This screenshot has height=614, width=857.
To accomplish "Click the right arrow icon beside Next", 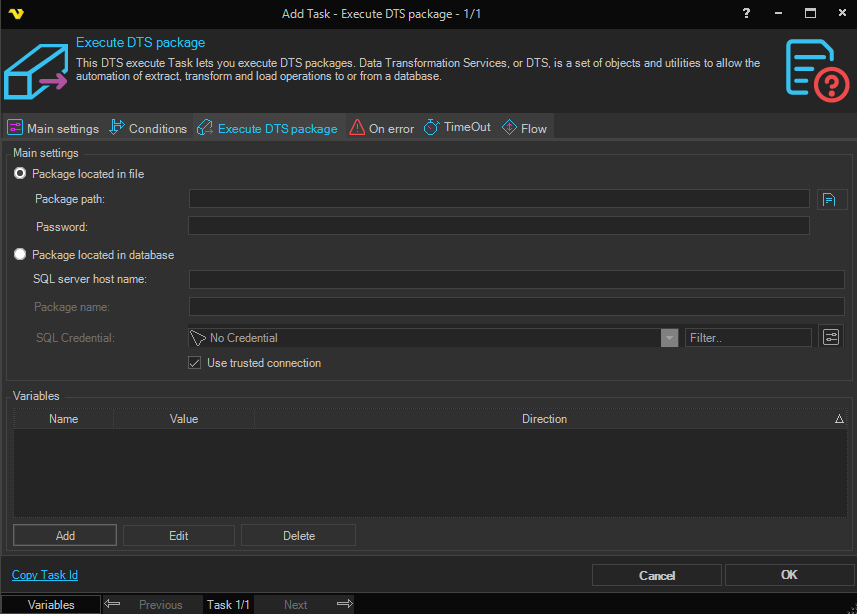I will [344, 604].
